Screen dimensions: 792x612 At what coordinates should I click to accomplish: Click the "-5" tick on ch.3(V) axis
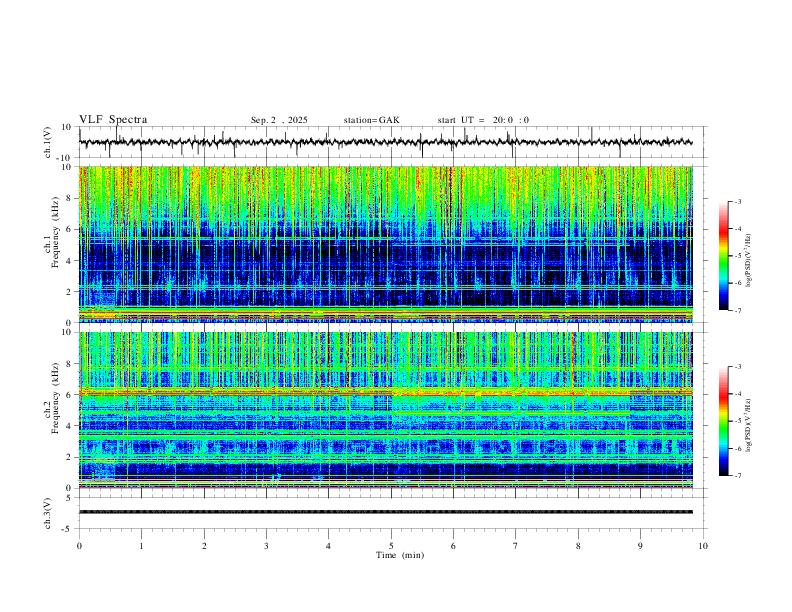[x=68, y=529]
